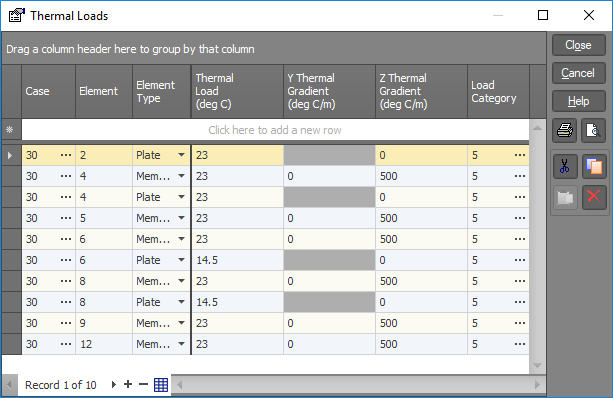The height and width of the screenshot is (398, 613).
Task: Open Element Type dropdown for element 2 Plate row
Action: 181,155
